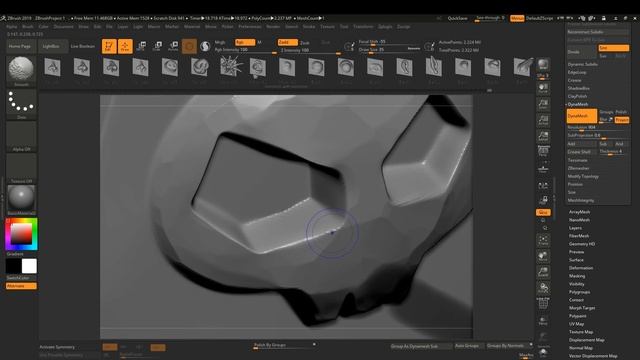The height and width of the screenshot is (360, 640).
Task: Open the FiberMesh subpalette
Action: (x=579, y=236)
